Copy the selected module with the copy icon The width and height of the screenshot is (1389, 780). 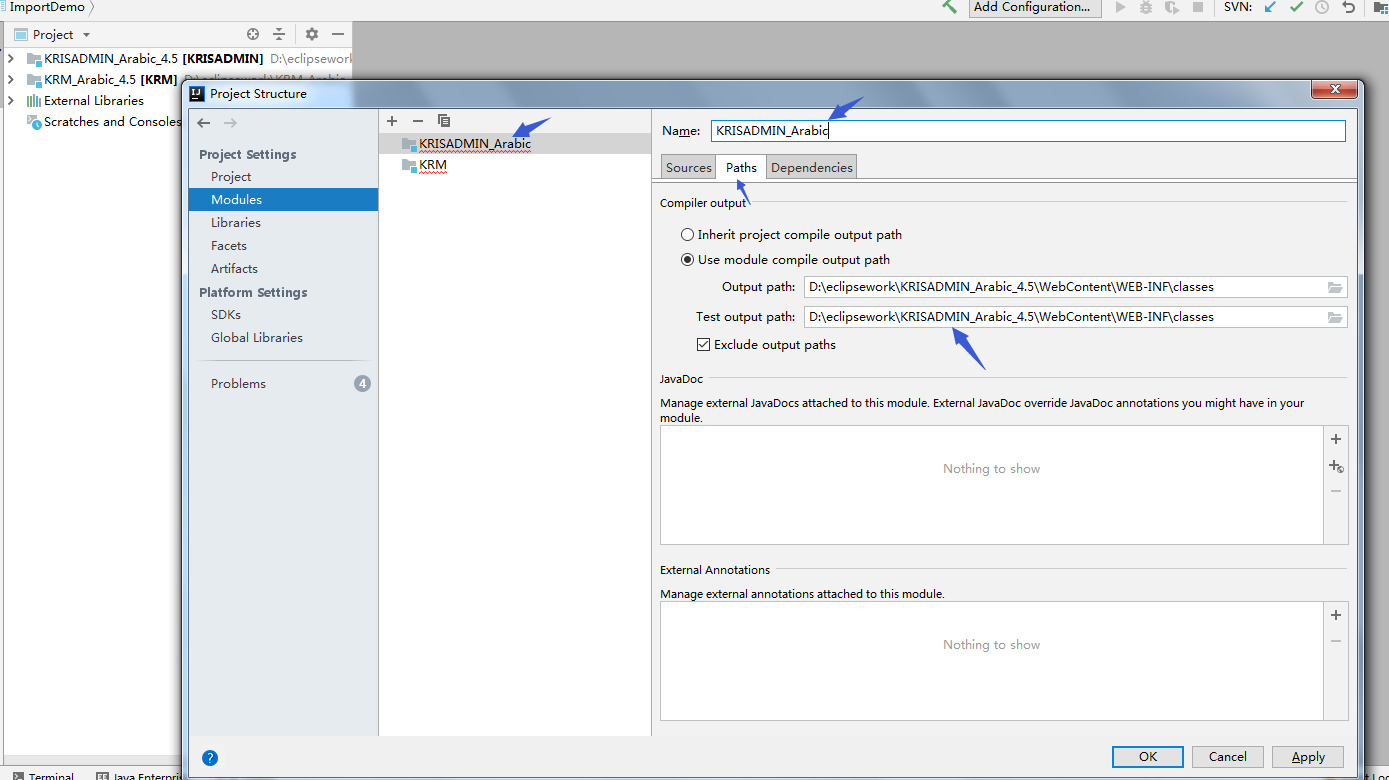[x=444, y=121]
